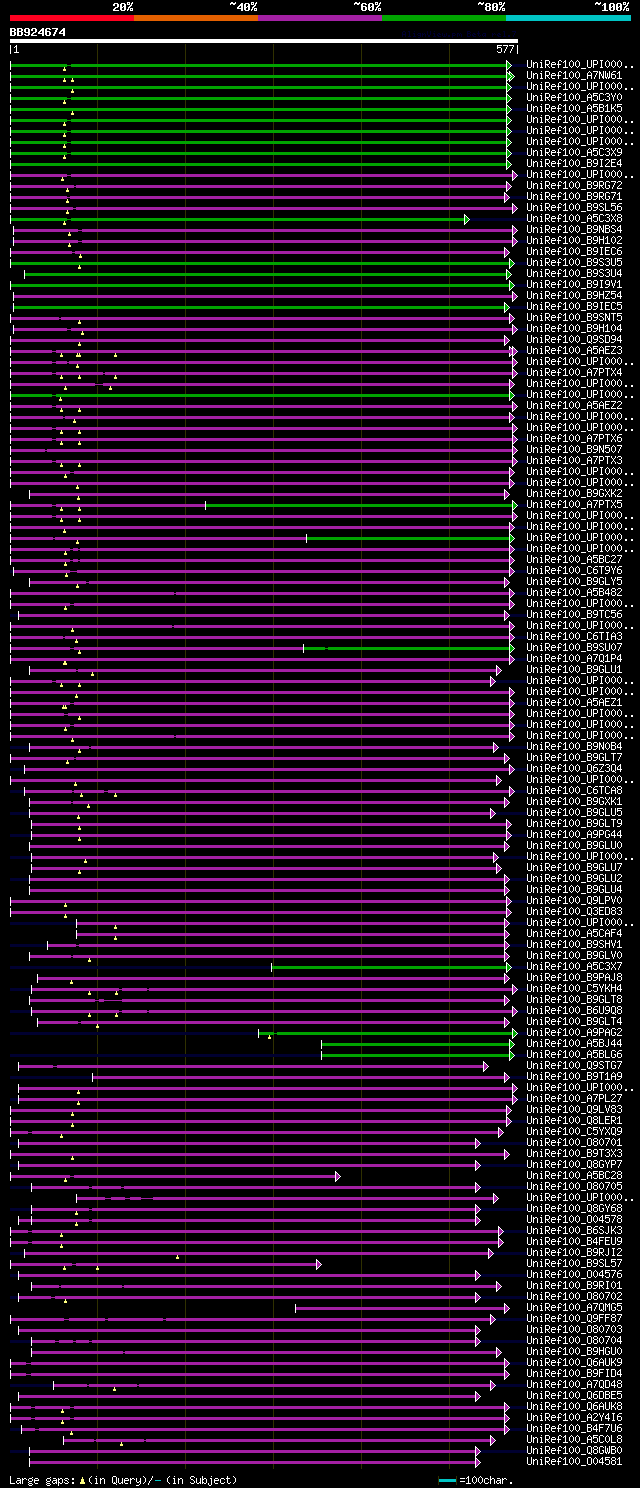
Task: Open hit UniRef100_A5C3Y0
Action: (x=574, y=98)
